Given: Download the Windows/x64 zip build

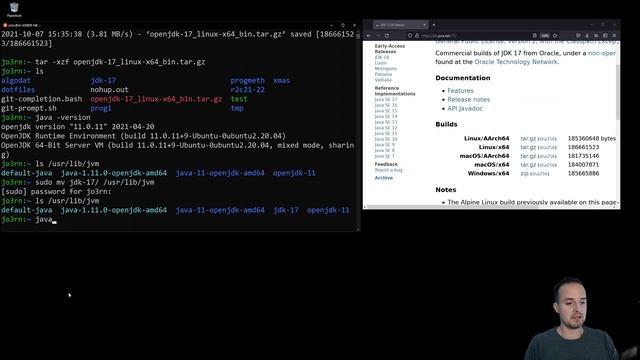Looking at the screenshot, I should (524, 173).
